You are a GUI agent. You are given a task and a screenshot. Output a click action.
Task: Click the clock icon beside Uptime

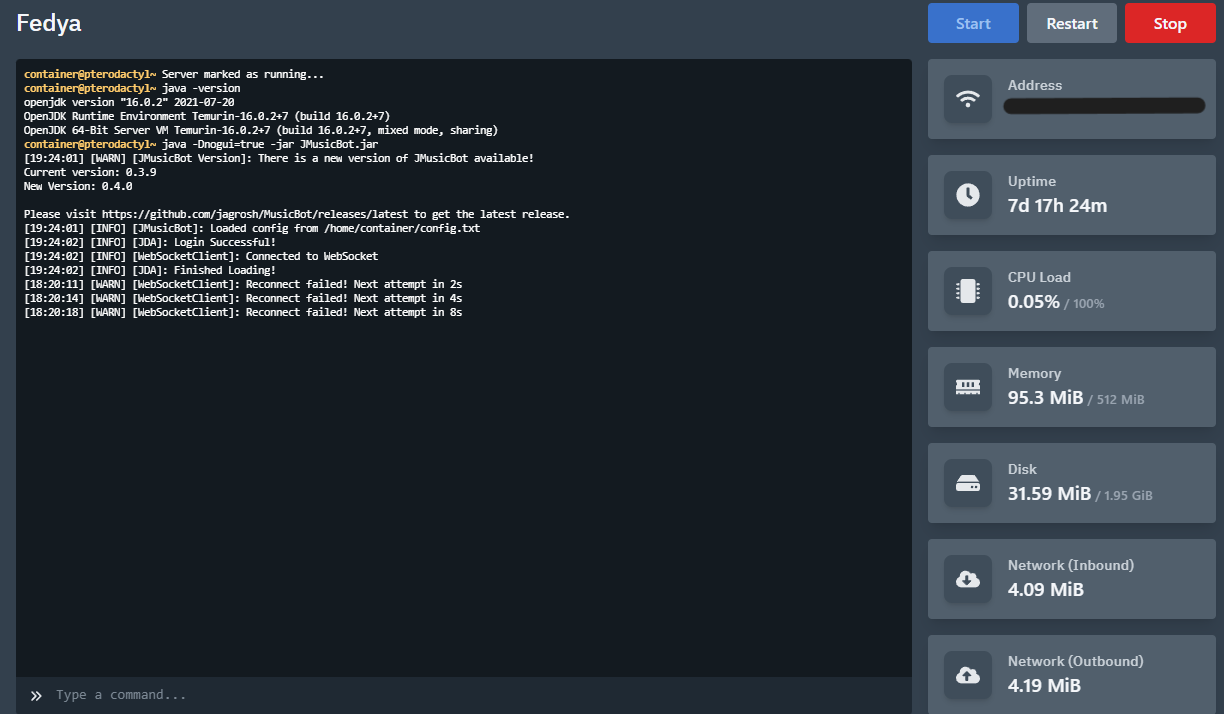967,195
